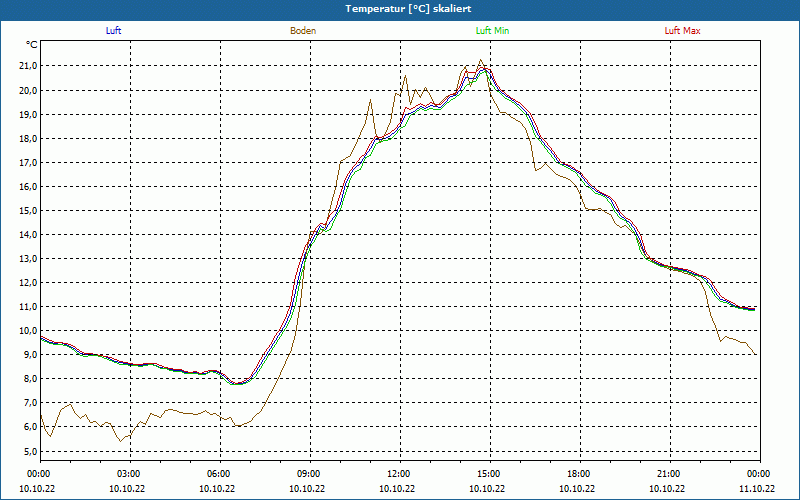Click the 'Boden' legend label
This screenshot has width=800, height=500.
(x=303, y=31)
